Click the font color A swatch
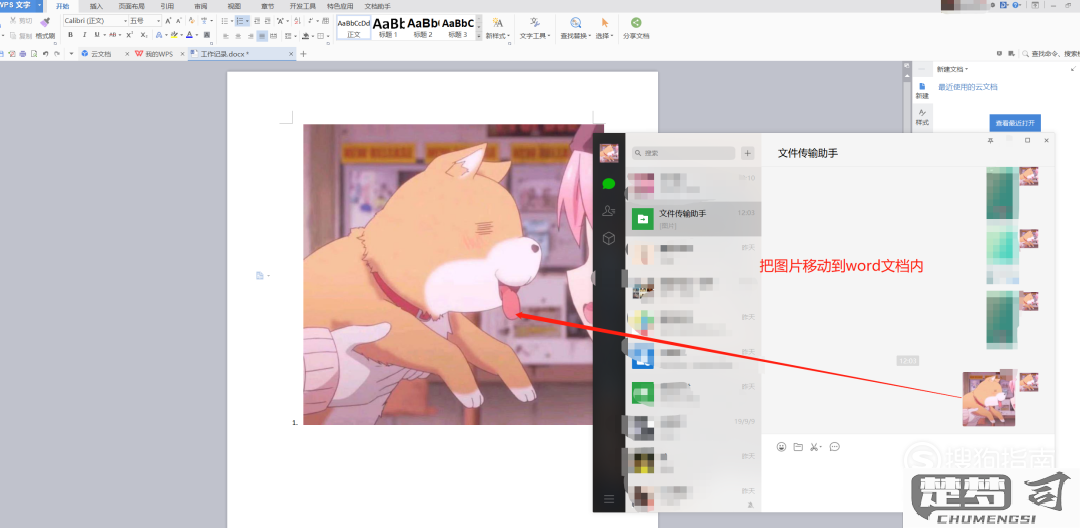 coord(189,36)
